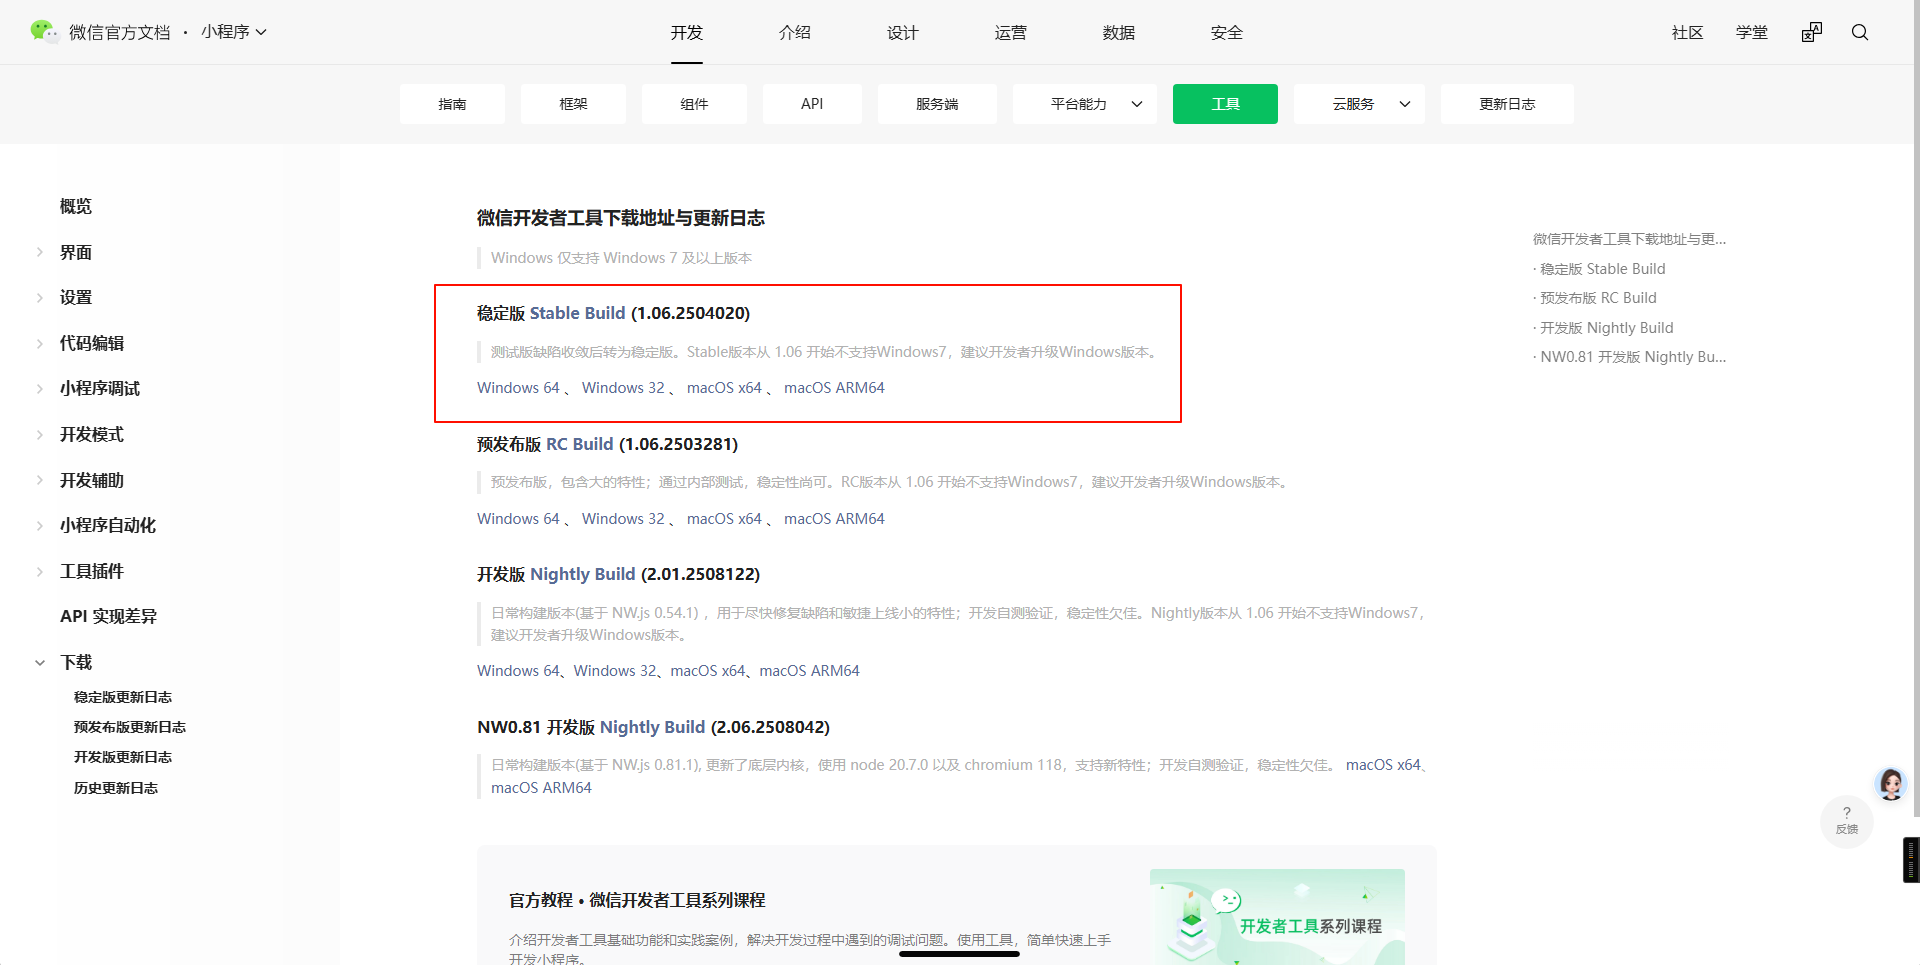Download Stable Build Windows 64
The width and height of the screenshot is (1920, 965).
coord(518,388)
